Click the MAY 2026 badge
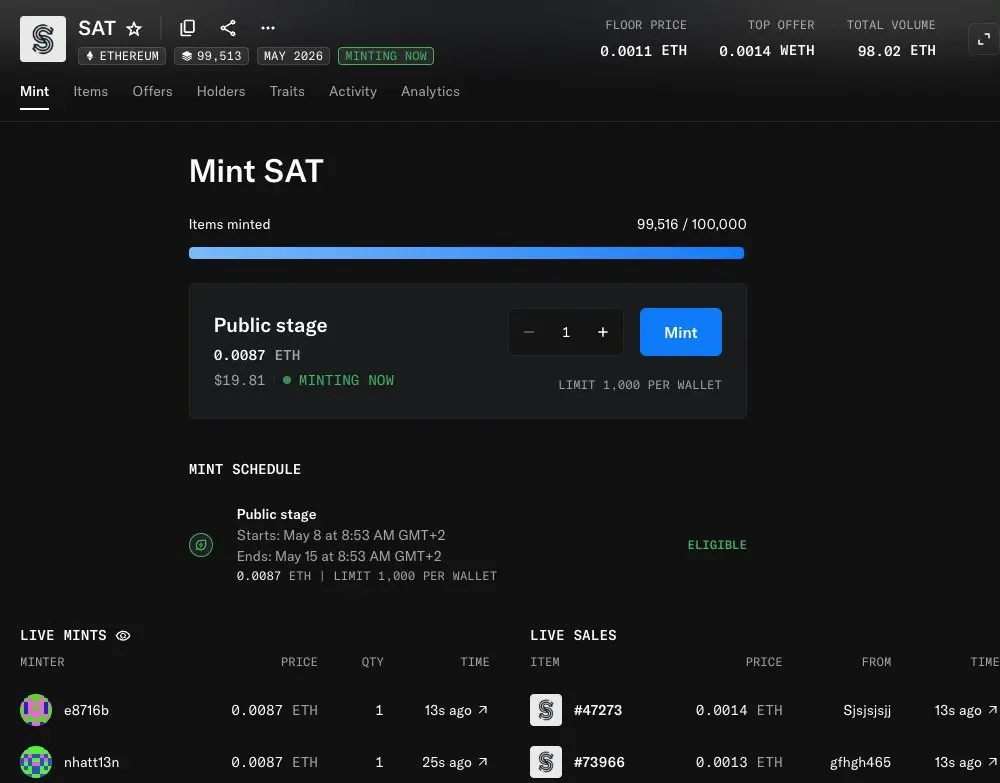The height and width of the screenshot is (783, 1000). tap(293, 56)
